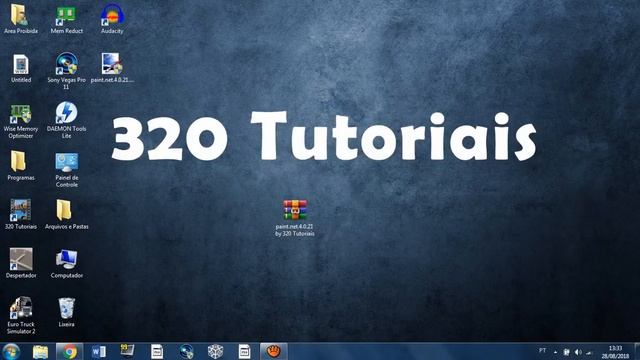Select the Mem Reduct shortcut

tap(66, 16)
